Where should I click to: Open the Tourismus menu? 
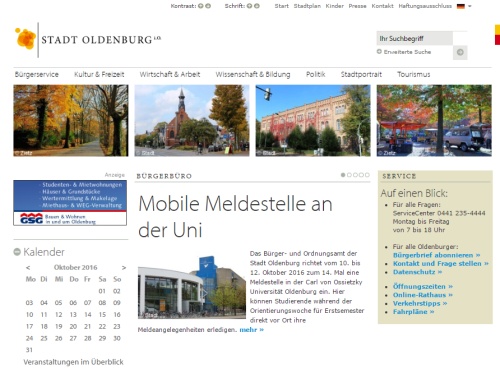click(x=413, y=74)
